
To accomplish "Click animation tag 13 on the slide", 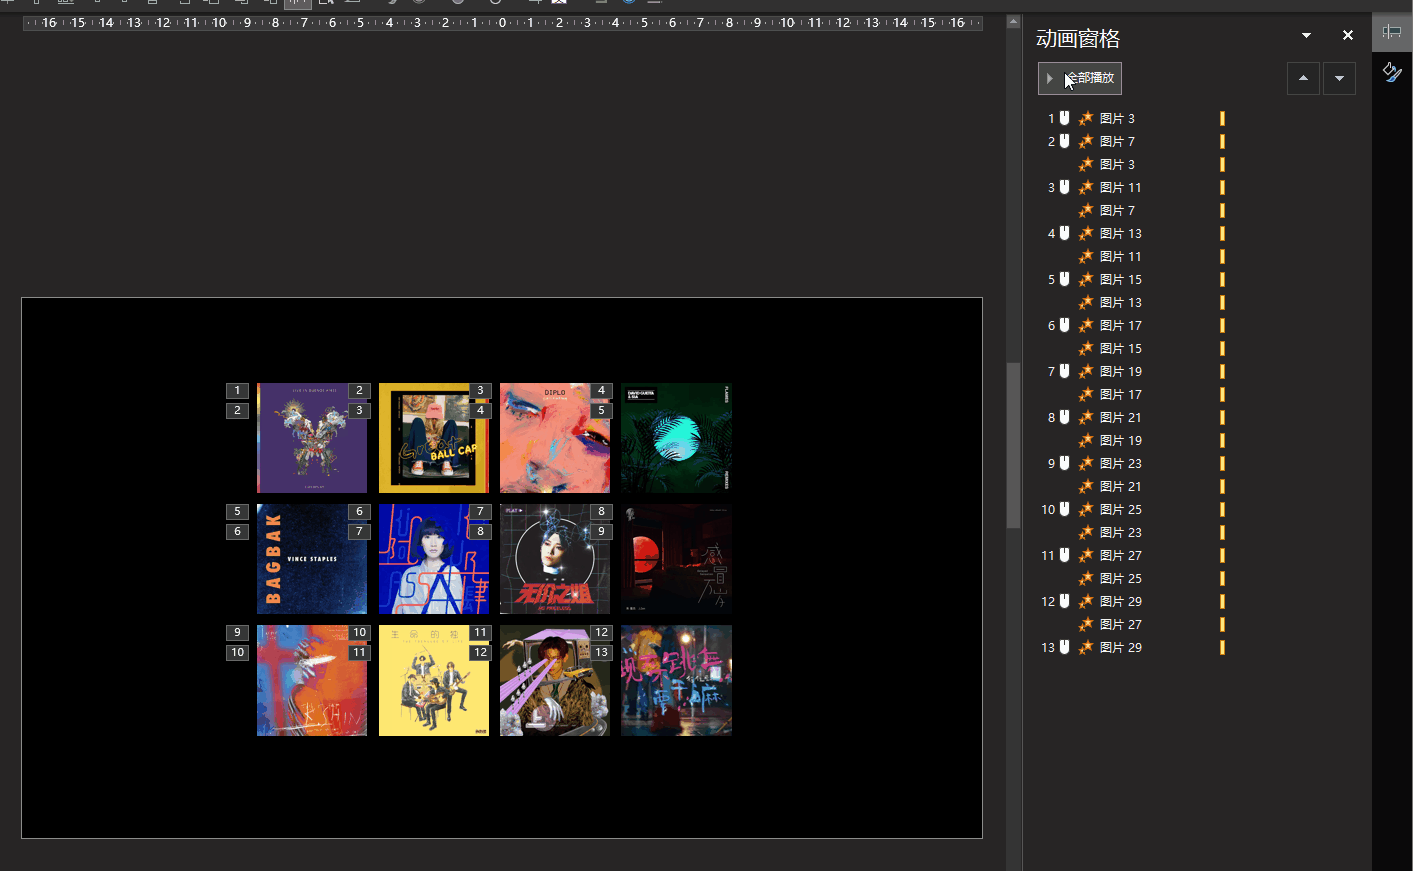I will click(x=601, y=652).
